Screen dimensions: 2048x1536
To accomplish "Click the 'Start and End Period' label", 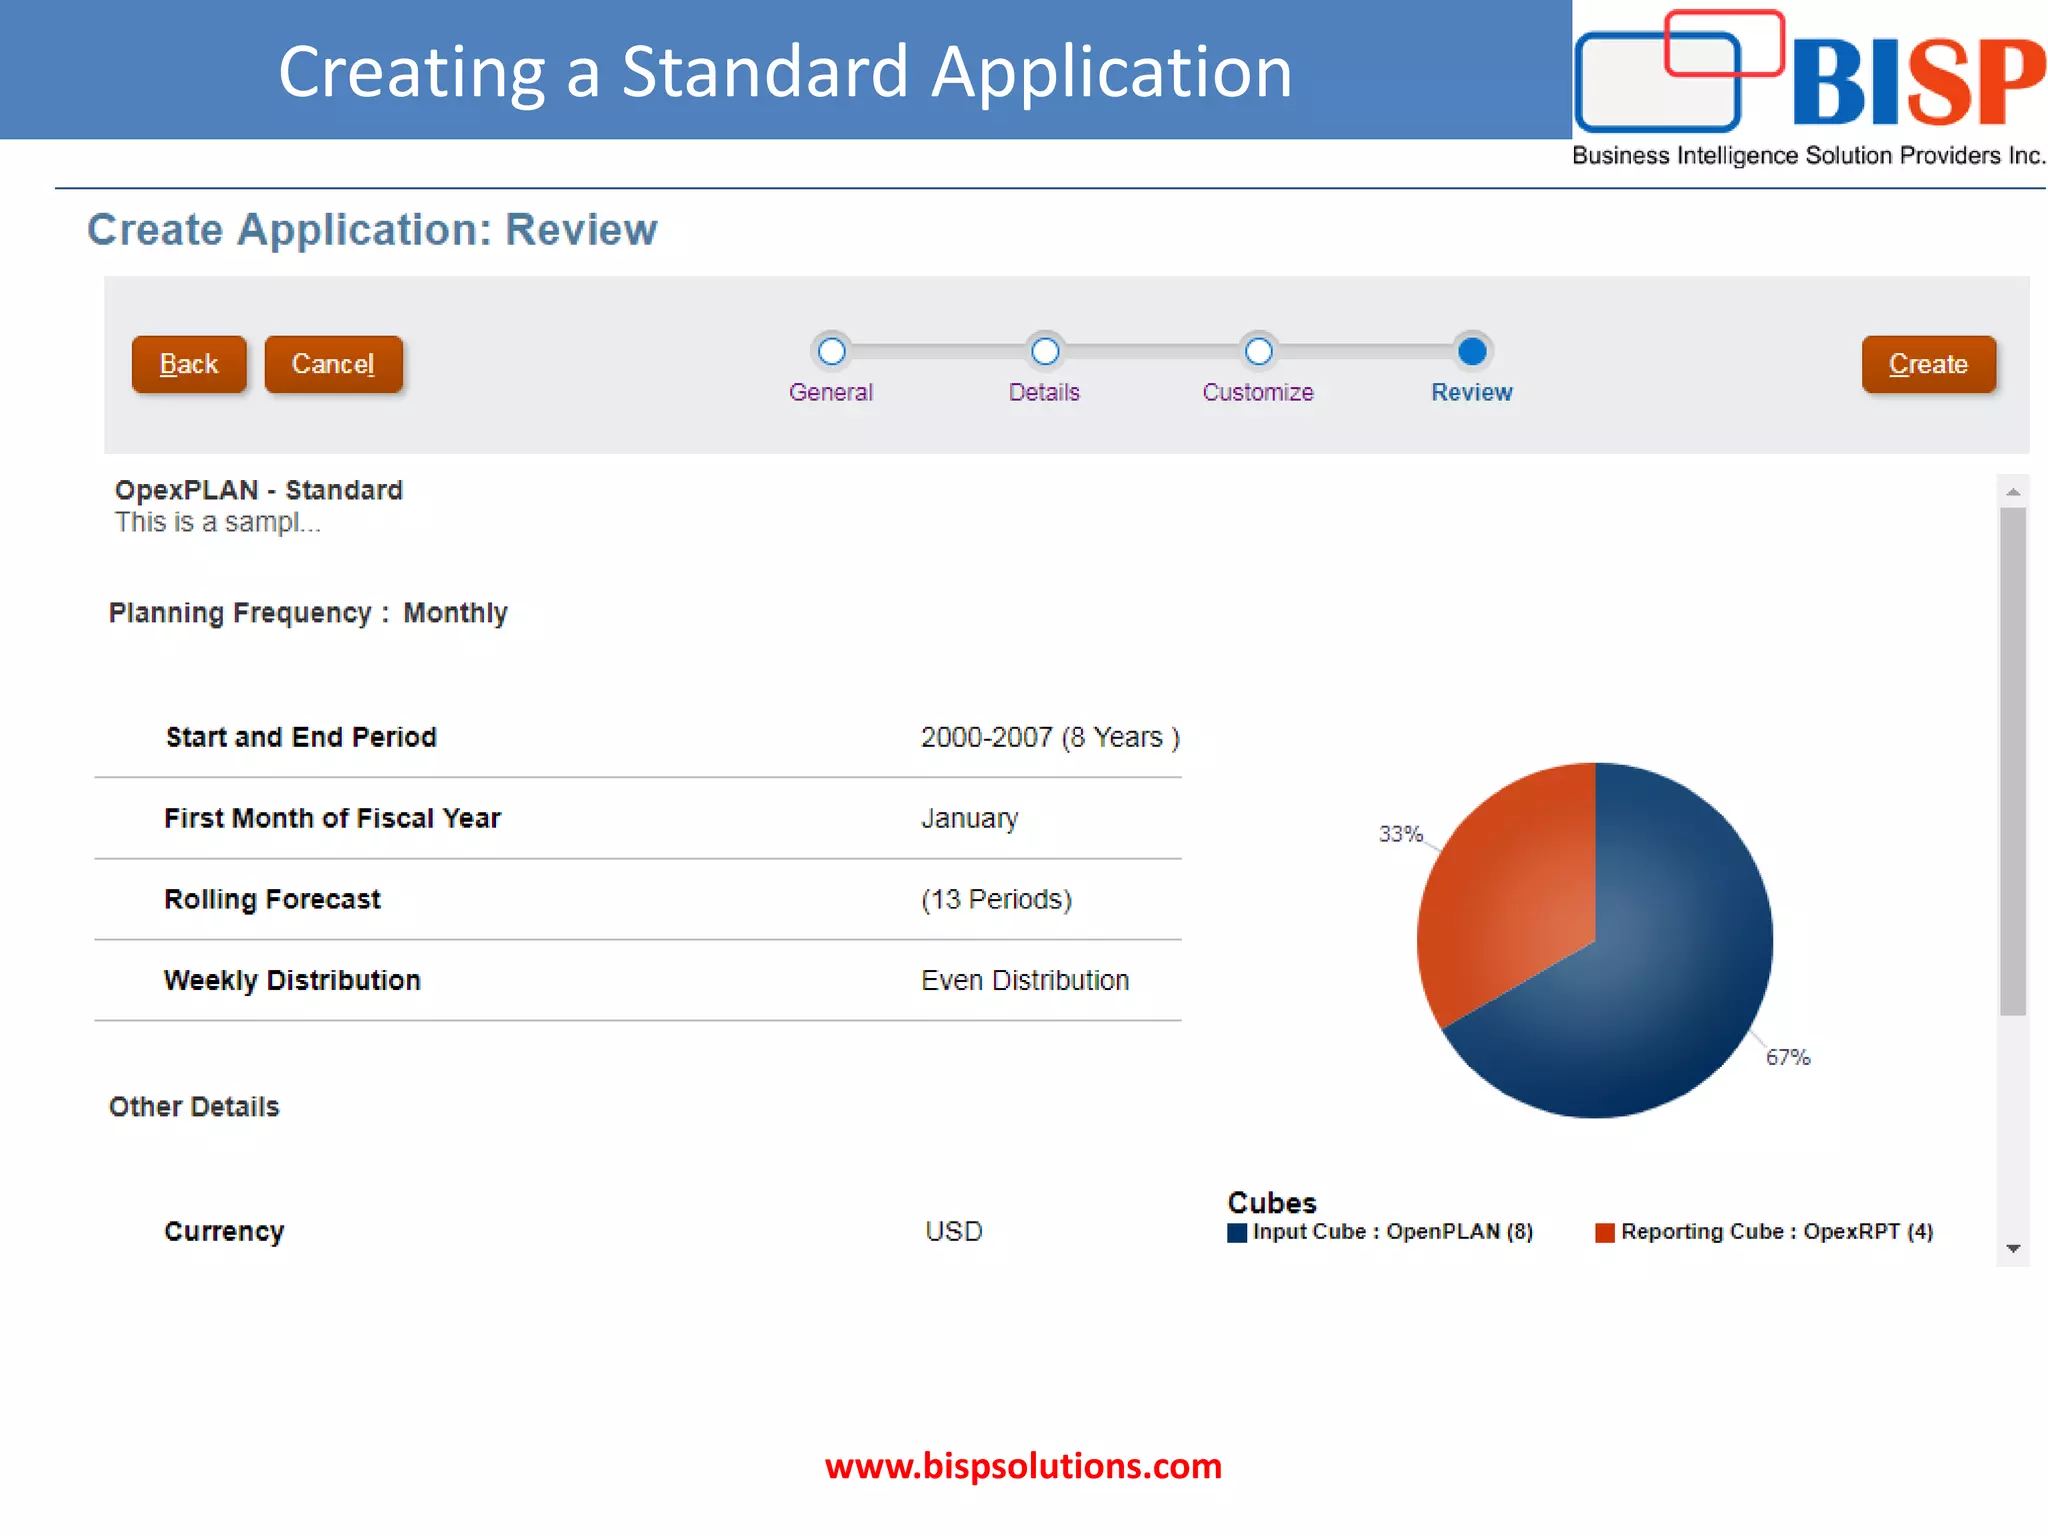I will pyautogui.click(x=301, y=737).
